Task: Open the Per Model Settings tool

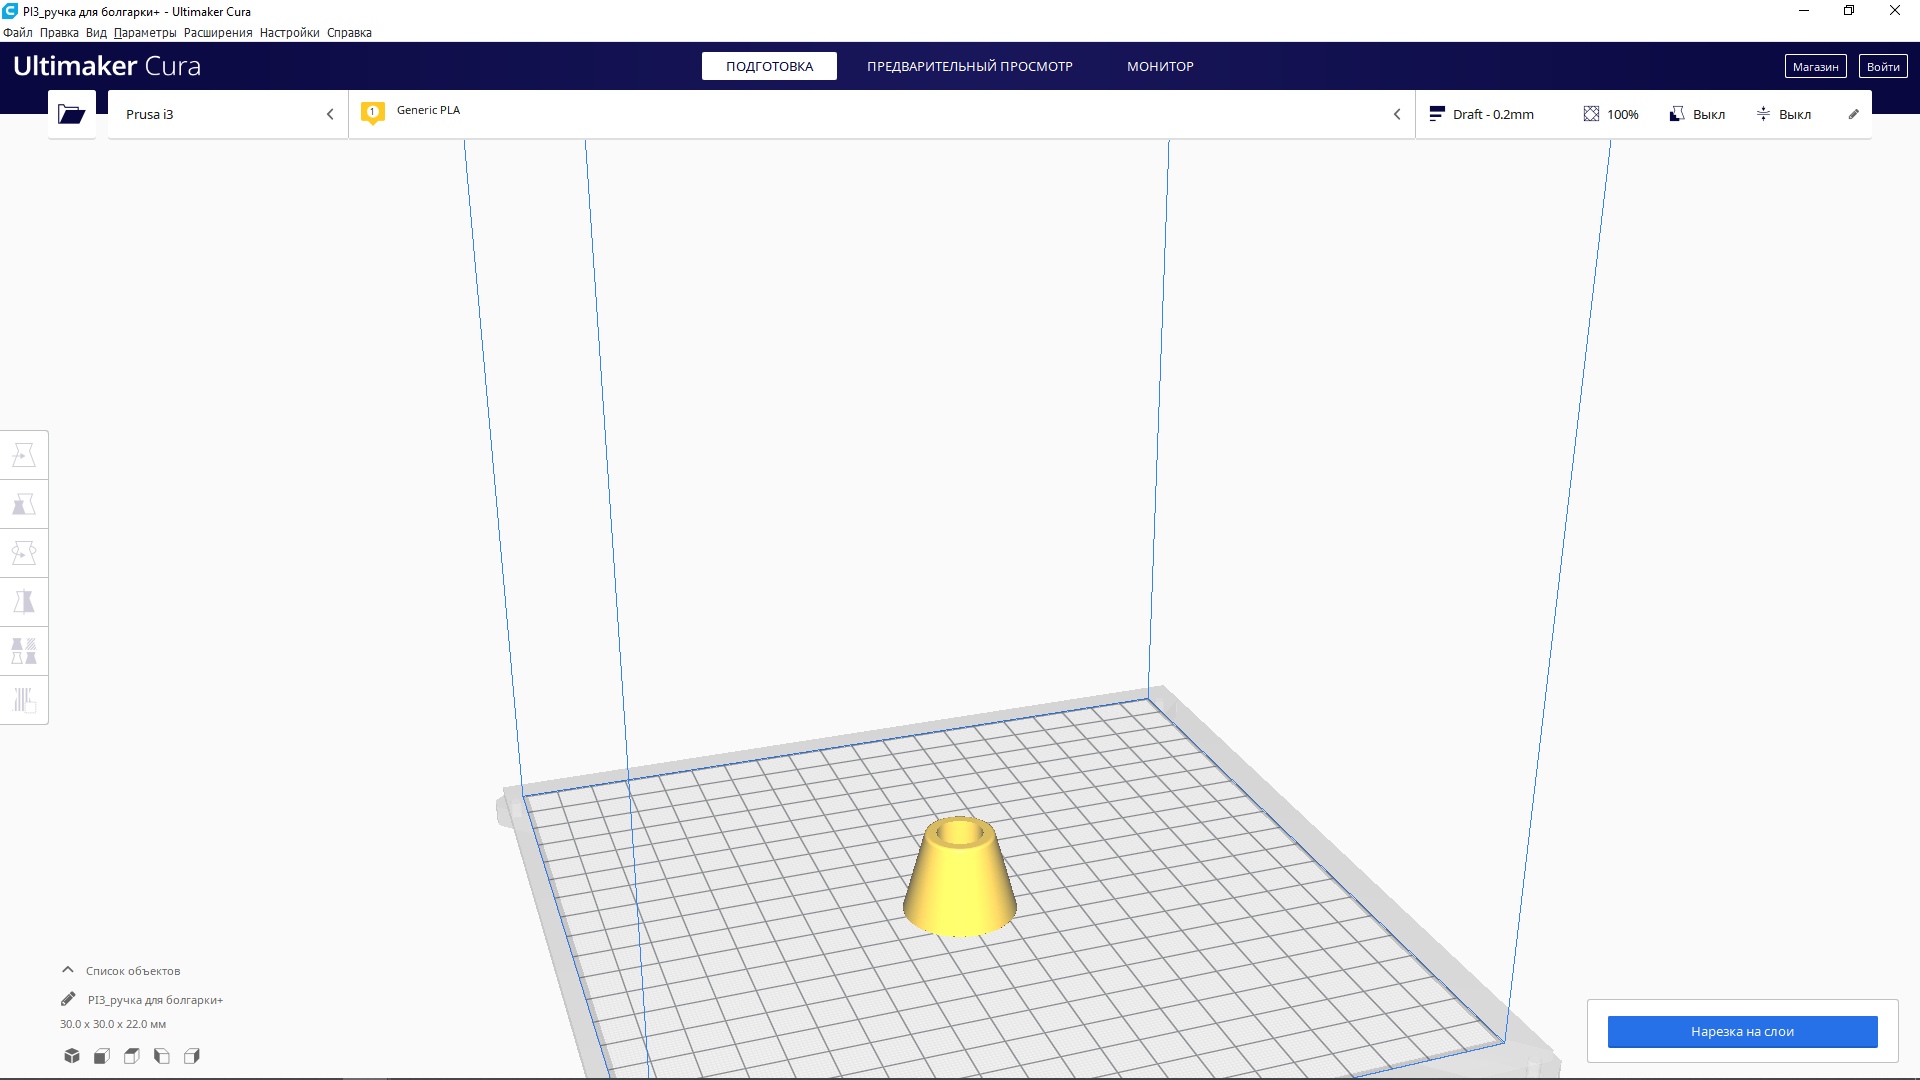Action: 24,651
